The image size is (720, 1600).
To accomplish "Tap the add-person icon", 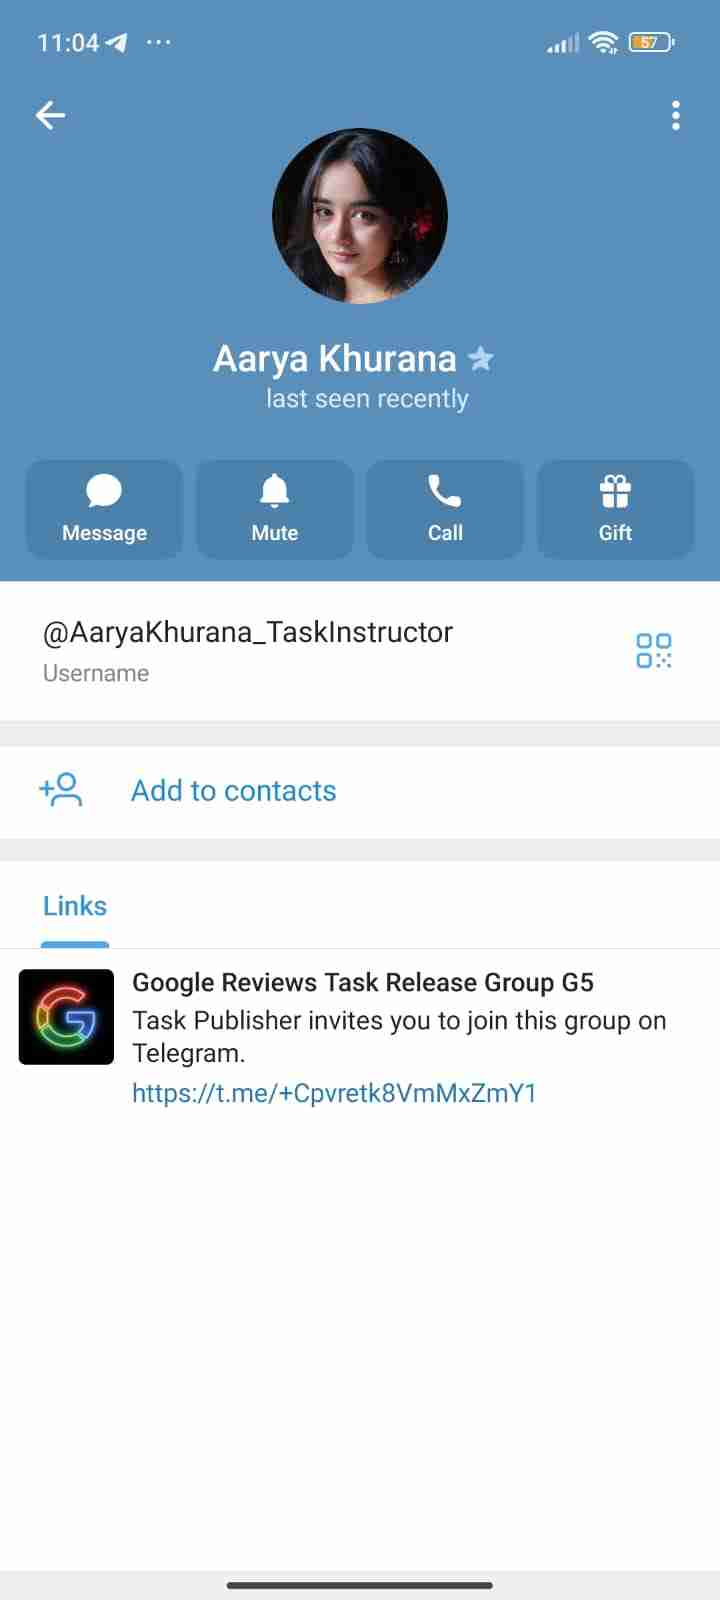I will point(61,790).
